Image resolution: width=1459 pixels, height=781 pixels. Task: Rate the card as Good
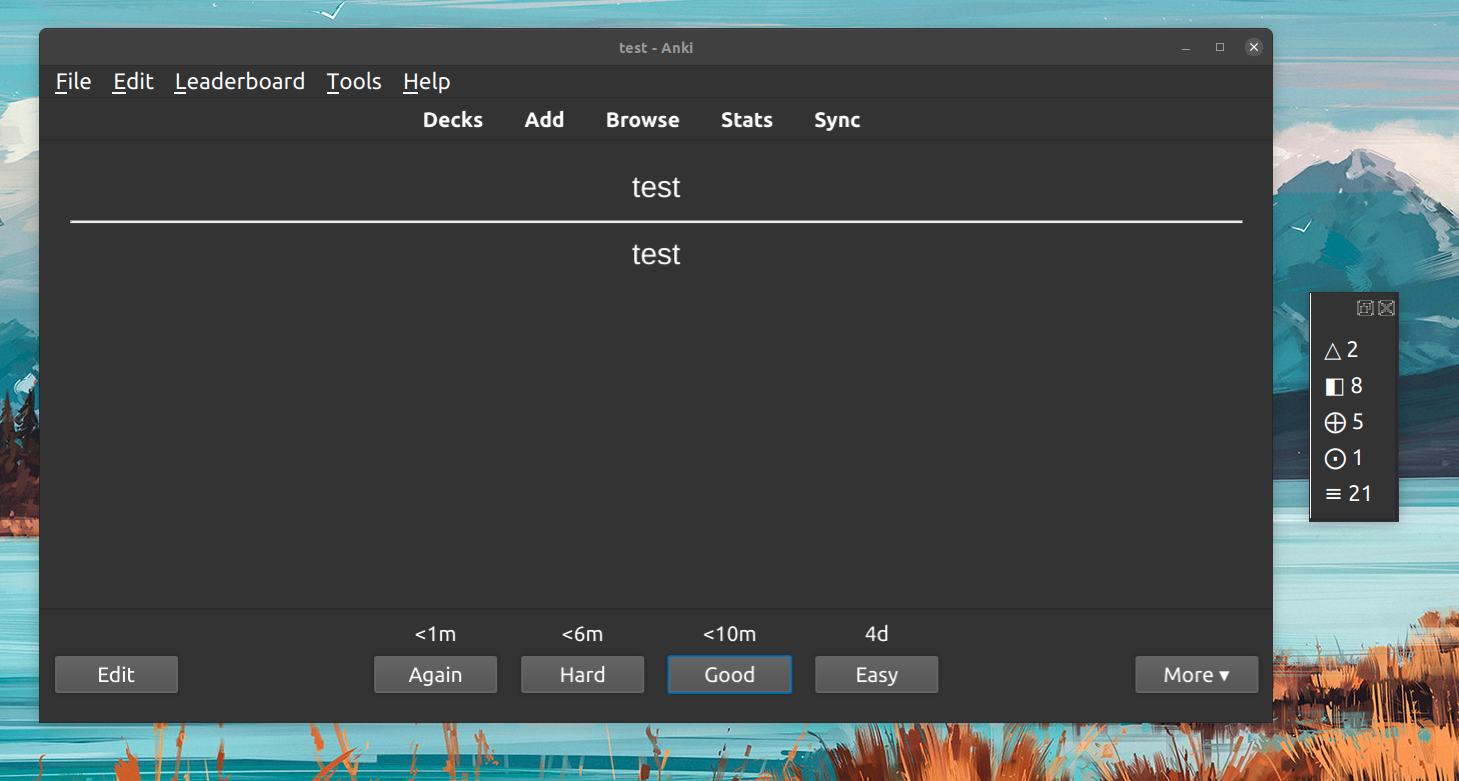tap(729, 675)
